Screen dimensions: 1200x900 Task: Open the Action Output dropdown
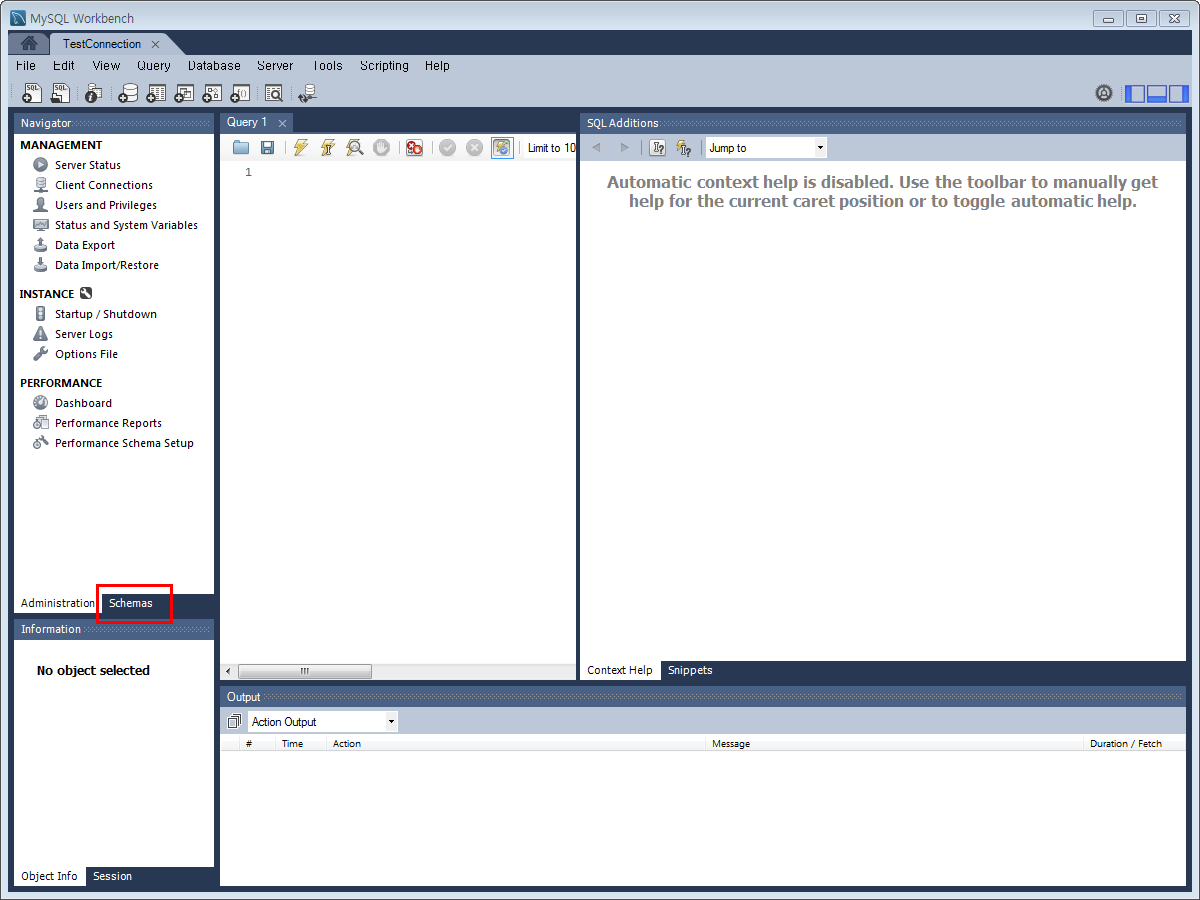pos(322,722)
